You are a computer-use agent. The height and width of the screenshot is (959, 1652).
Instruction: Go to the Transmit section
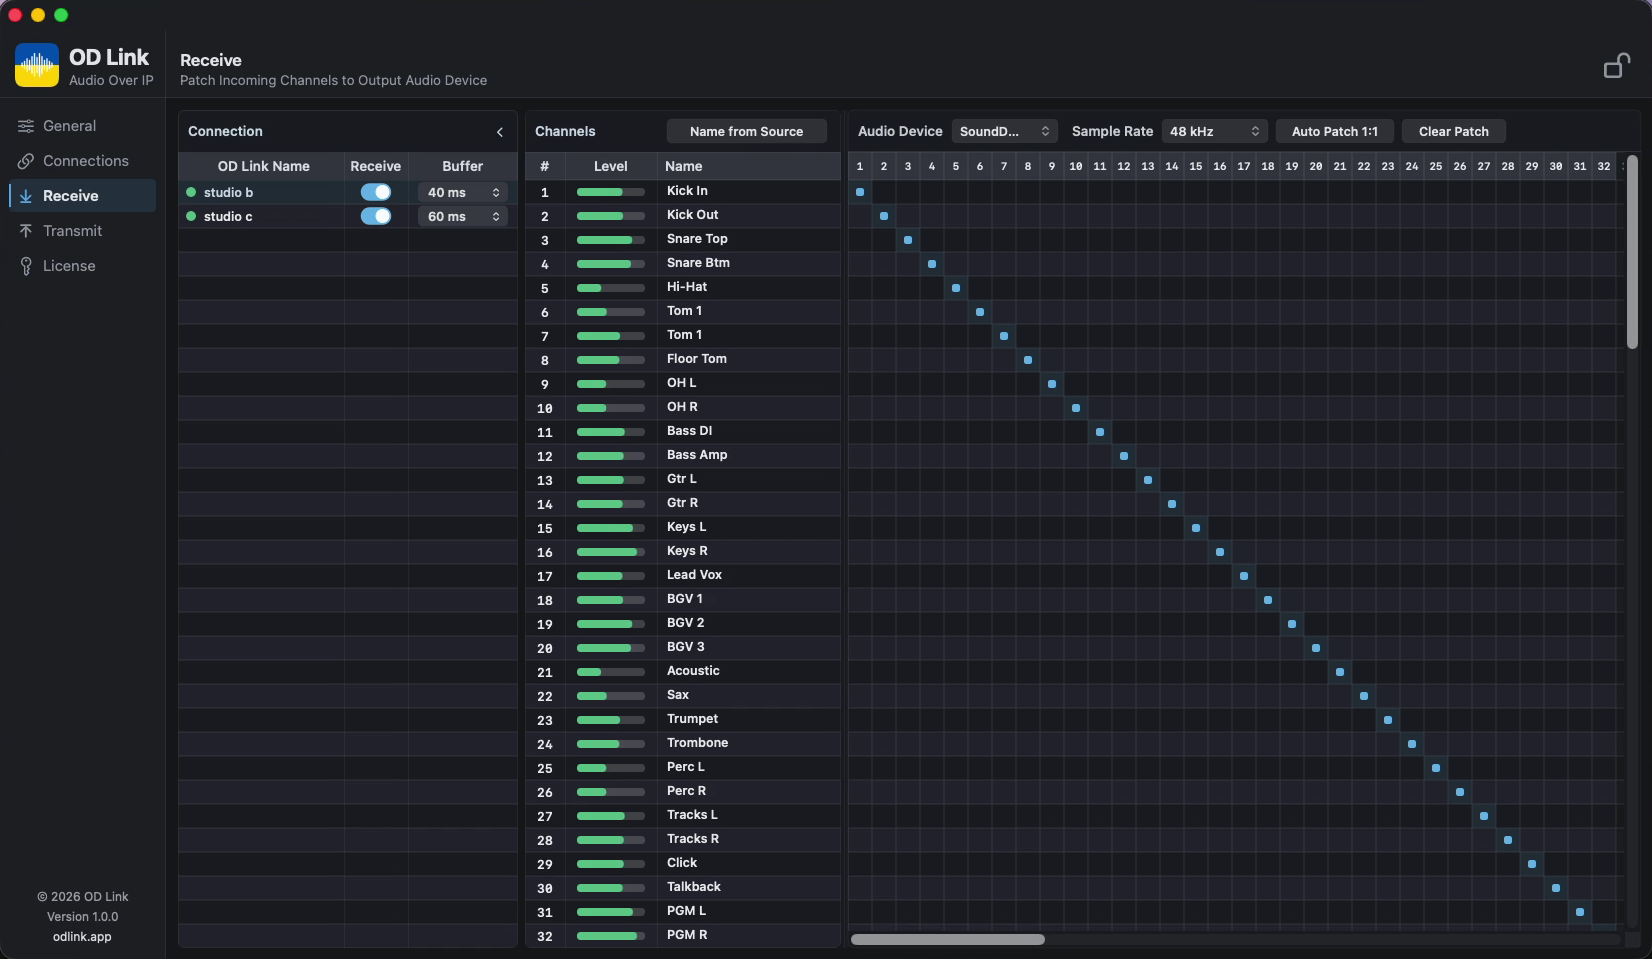pos(82,231)
